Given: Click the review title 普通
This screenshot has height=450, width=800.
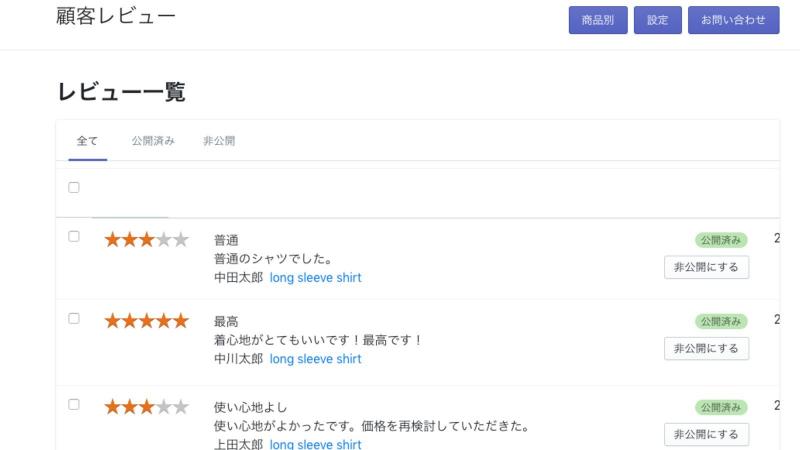Looking at the screenshot, I should click(x=226, y=240).
